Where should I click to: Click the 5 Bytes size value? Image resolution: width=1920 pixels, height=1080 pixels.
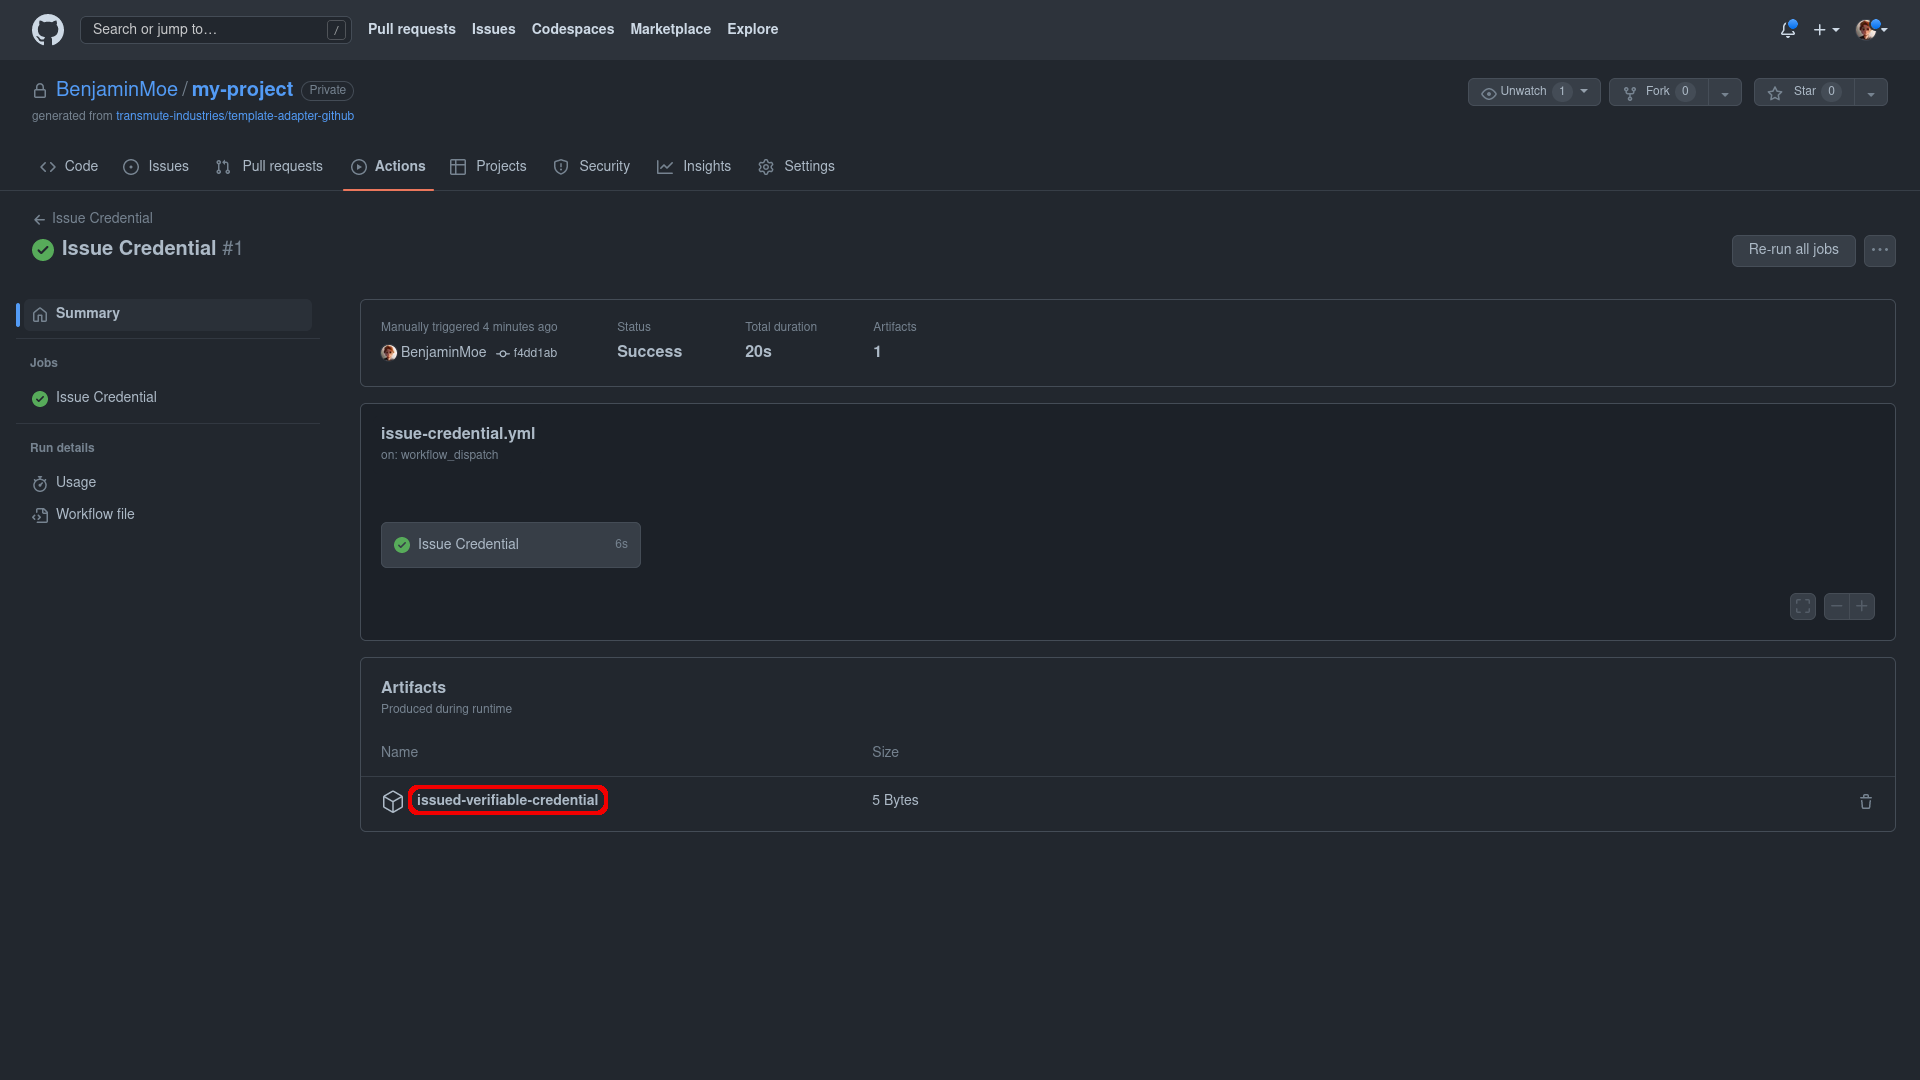pos(895,800)
